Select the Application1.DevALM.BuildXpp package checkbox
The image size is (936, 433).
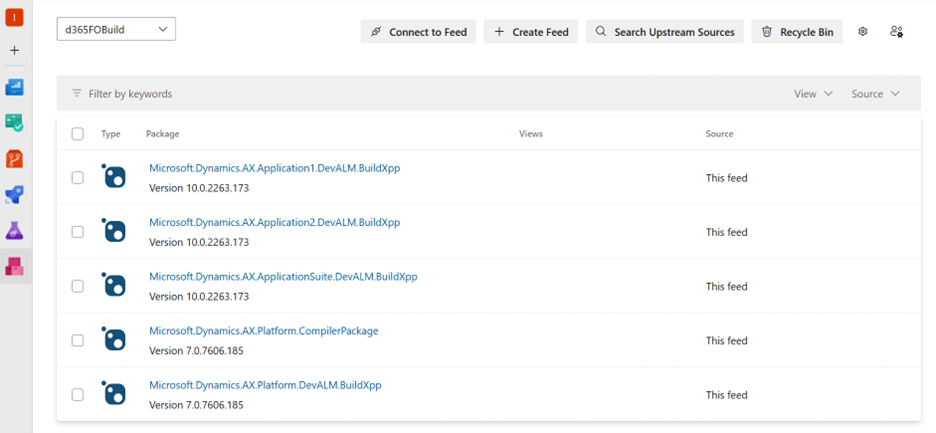coord(78,178)
